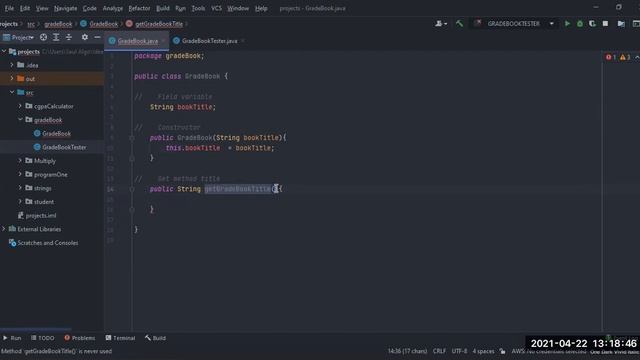Open the Refactor menu
The width and height of the screenshot is (640, 360).
pyautogui.click(x=139, y=8)
